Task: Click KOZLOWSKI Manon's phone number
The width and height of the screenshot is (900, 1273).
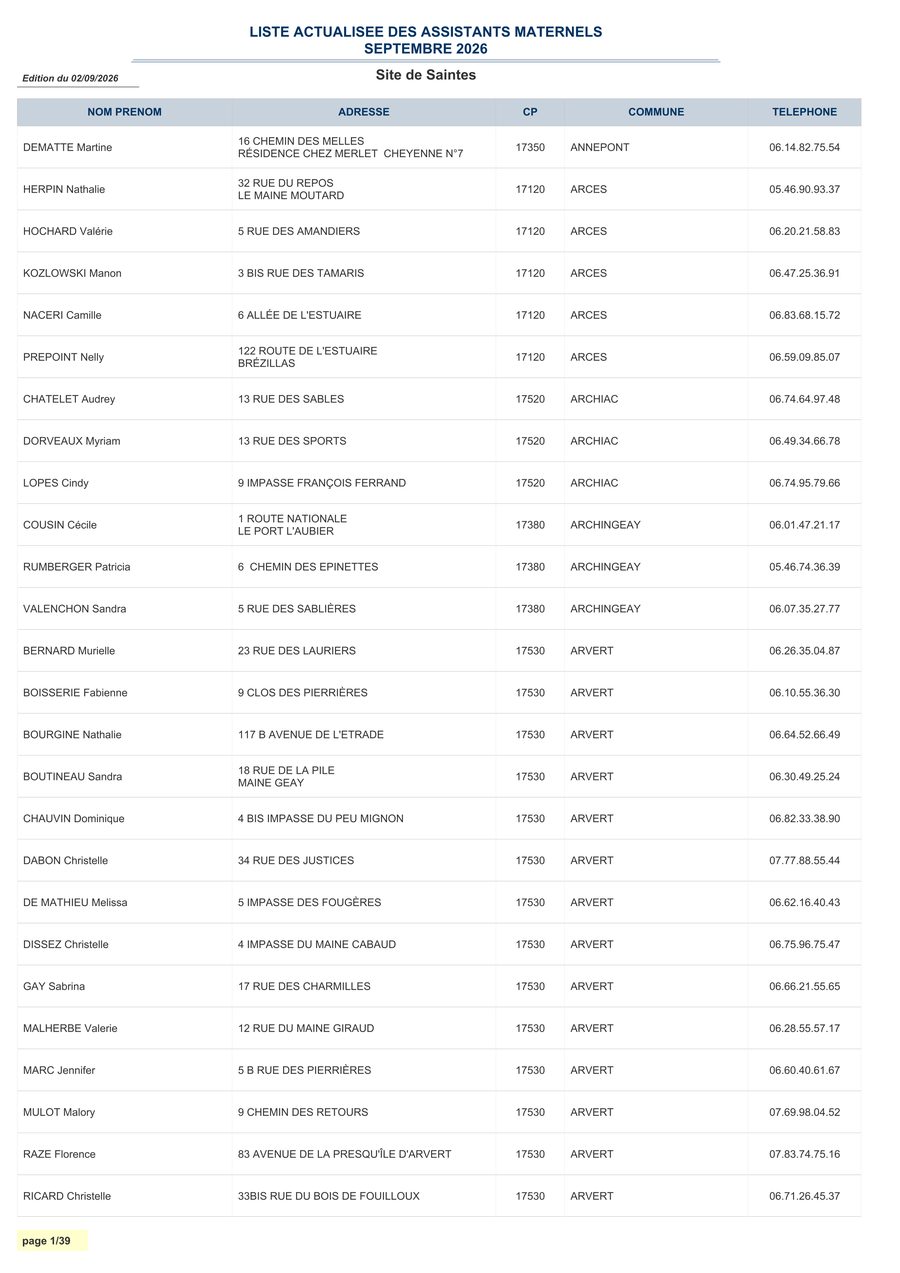Action: [x=804, y=274]
